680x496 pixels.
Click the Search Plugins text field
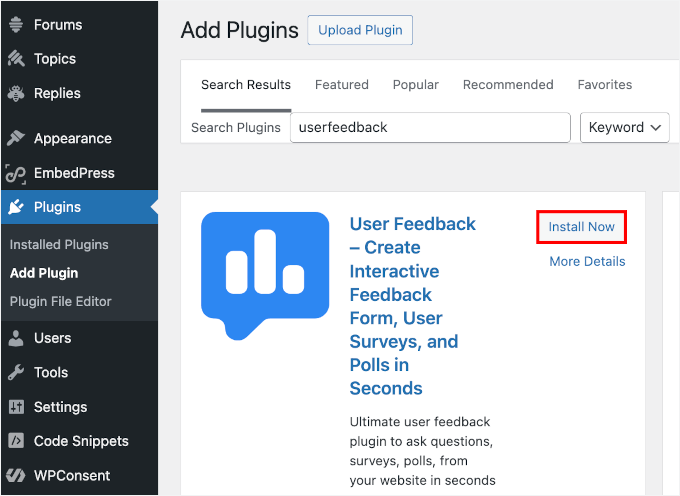[x=430, y=128]
